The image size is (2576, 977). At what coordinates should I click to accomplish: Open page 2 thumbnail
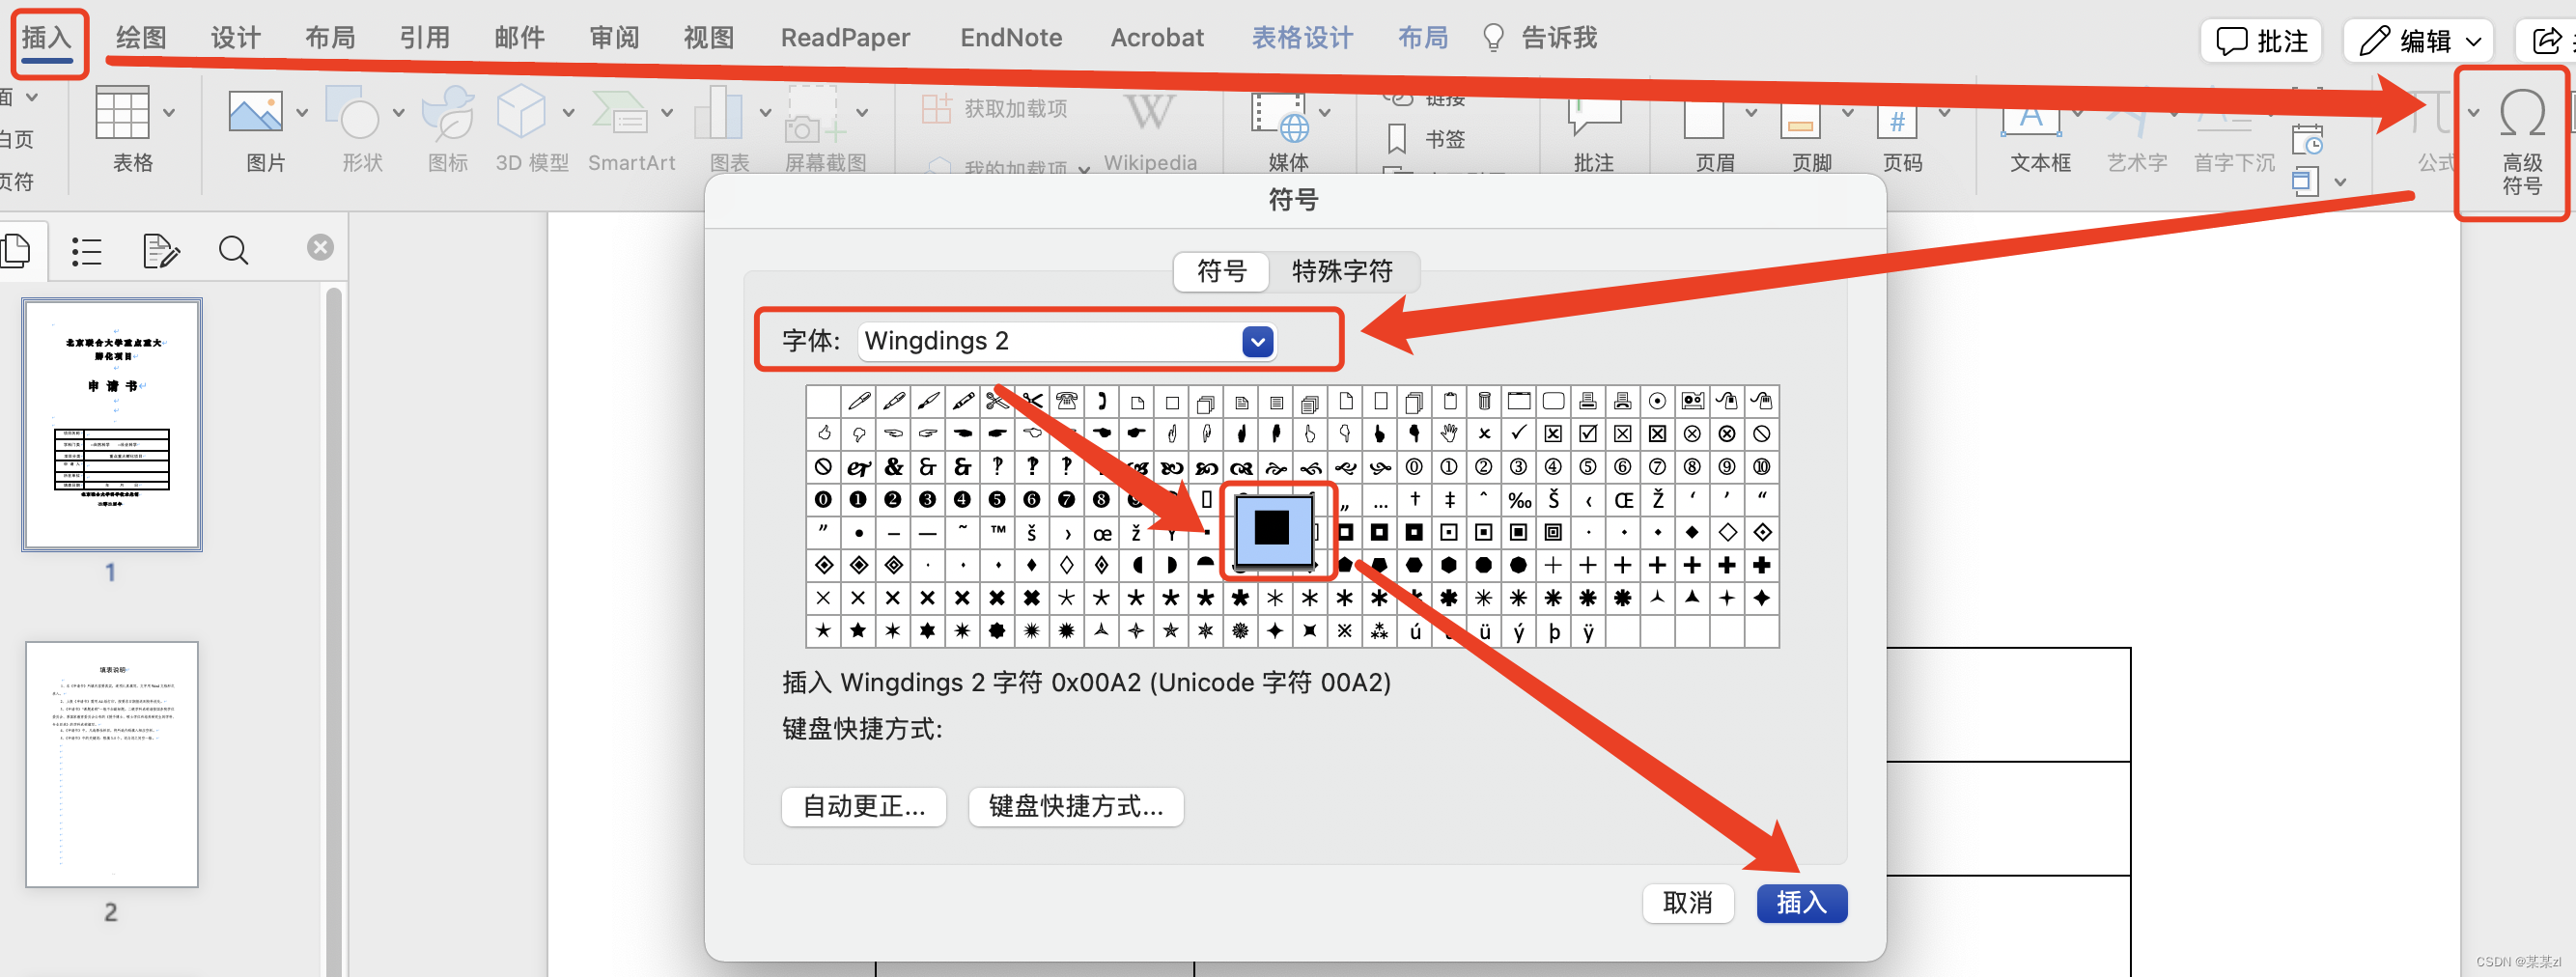[112, 765]
